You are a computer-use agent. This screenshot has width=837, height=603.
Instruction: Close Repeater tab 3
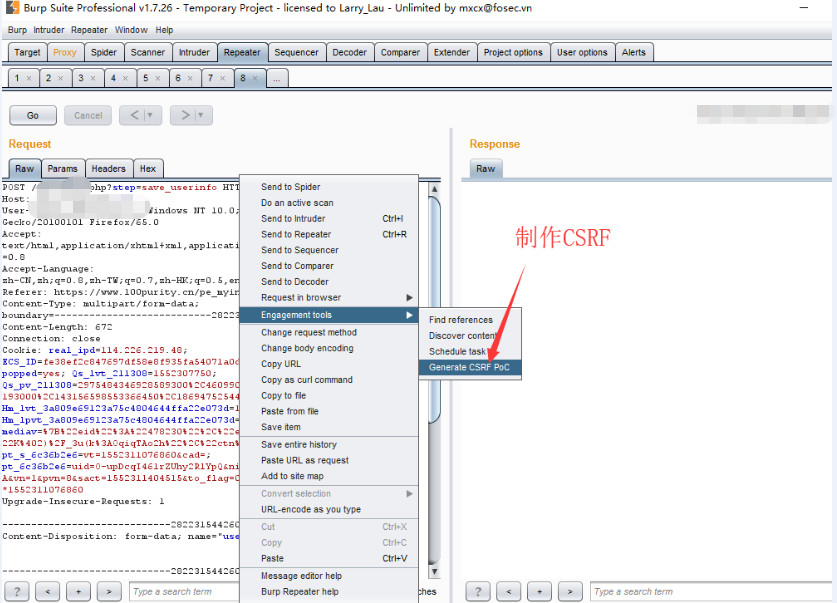coord(93,78)
